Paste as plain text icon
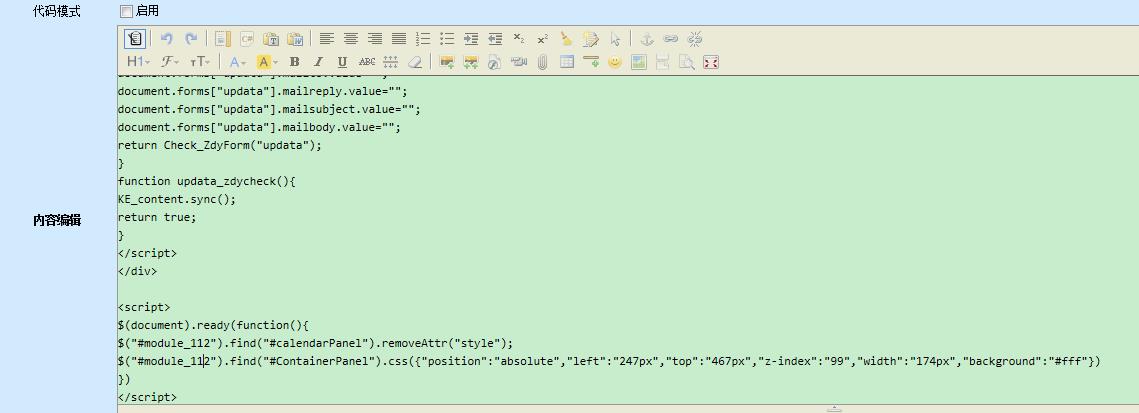Image resolution: width=1139 pixels, height=413 pixels. coord(271,39)
